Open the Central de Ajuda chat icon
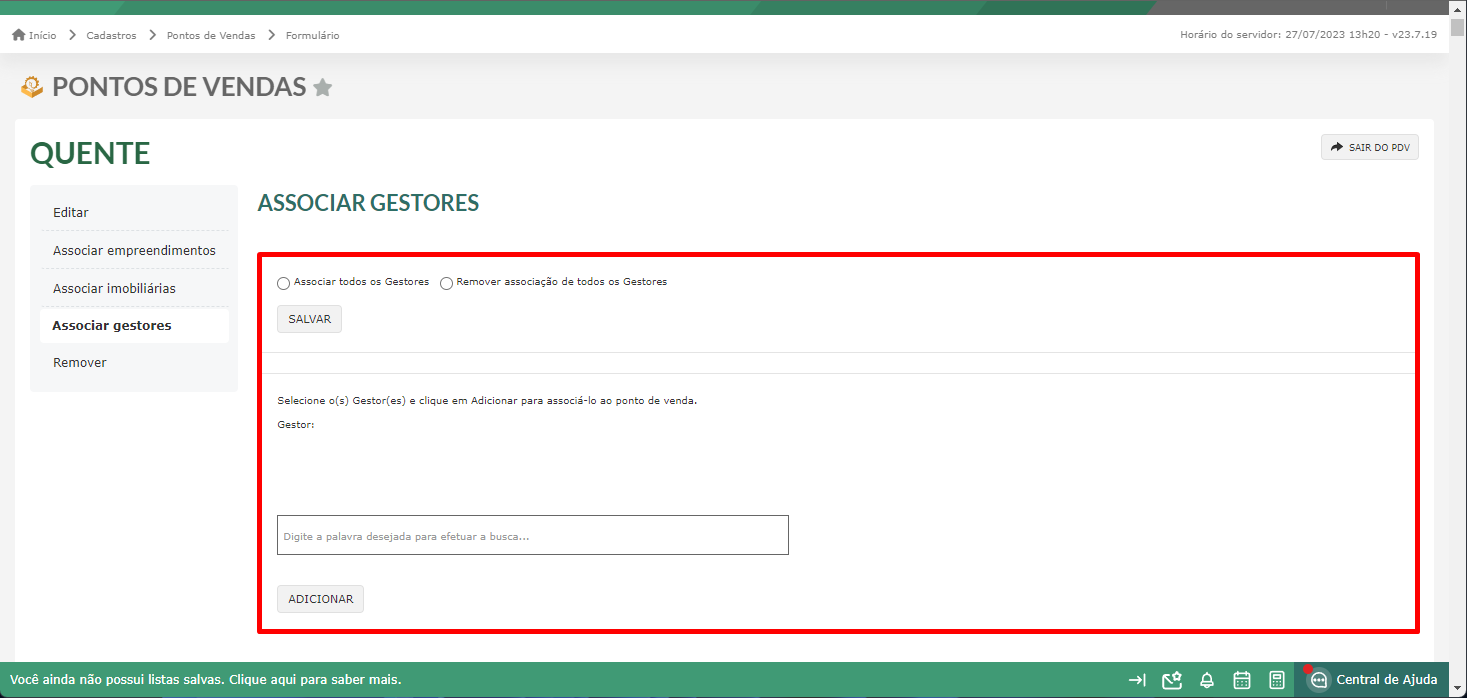The height and width of the screenshot is (698, 1467). 1319,680
